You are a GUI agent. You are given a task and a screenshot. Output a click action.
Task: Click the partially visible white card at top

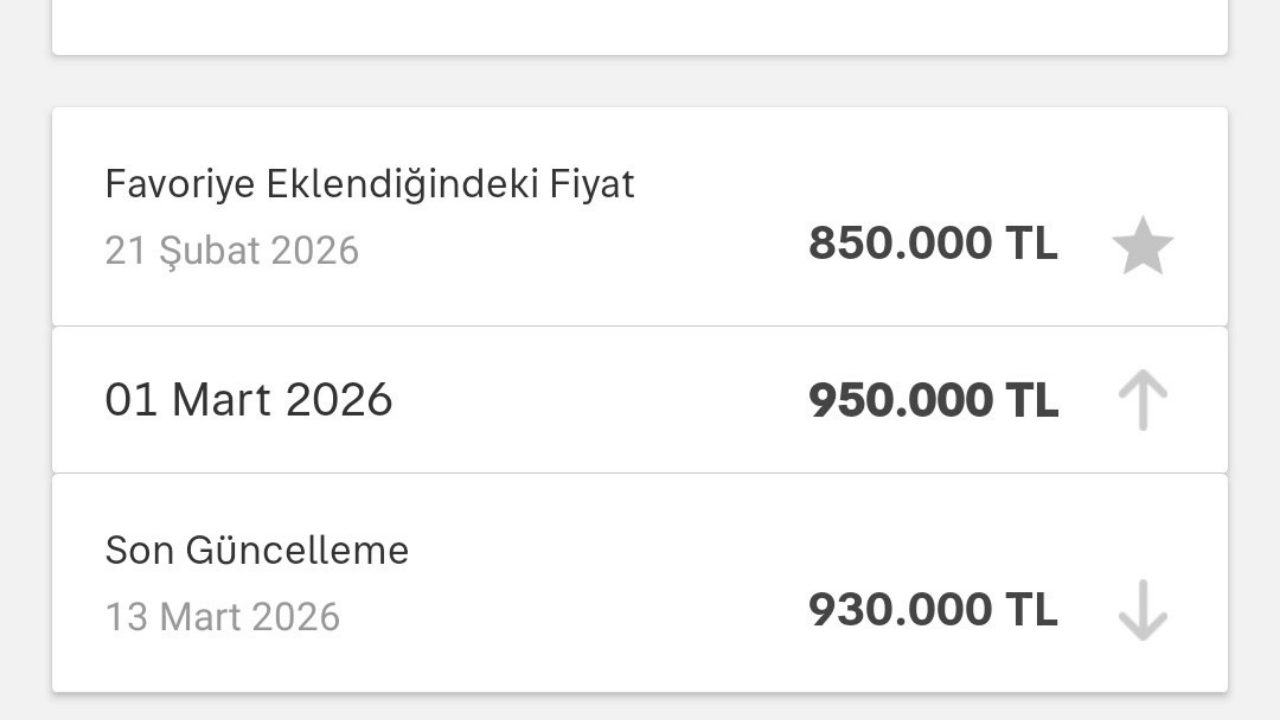click(x=640, y=25)
